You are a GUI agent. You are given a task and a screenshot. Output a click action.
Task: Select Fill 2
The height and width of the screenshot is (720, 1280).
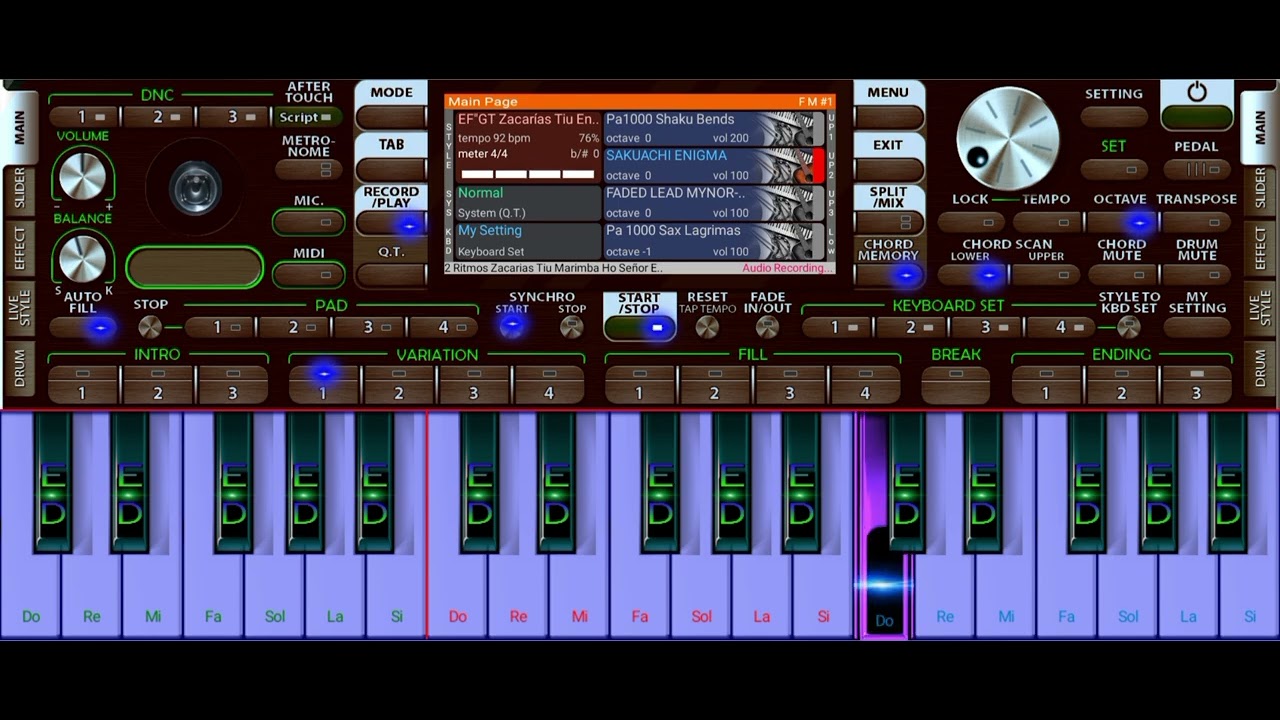714,385
